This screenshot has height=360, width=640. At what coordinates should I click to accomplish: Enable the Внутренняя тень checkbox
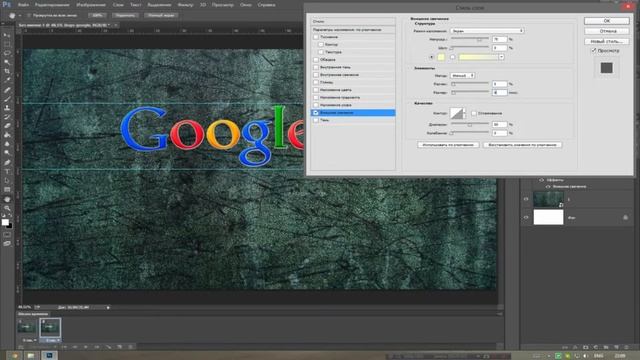[316, 67]
